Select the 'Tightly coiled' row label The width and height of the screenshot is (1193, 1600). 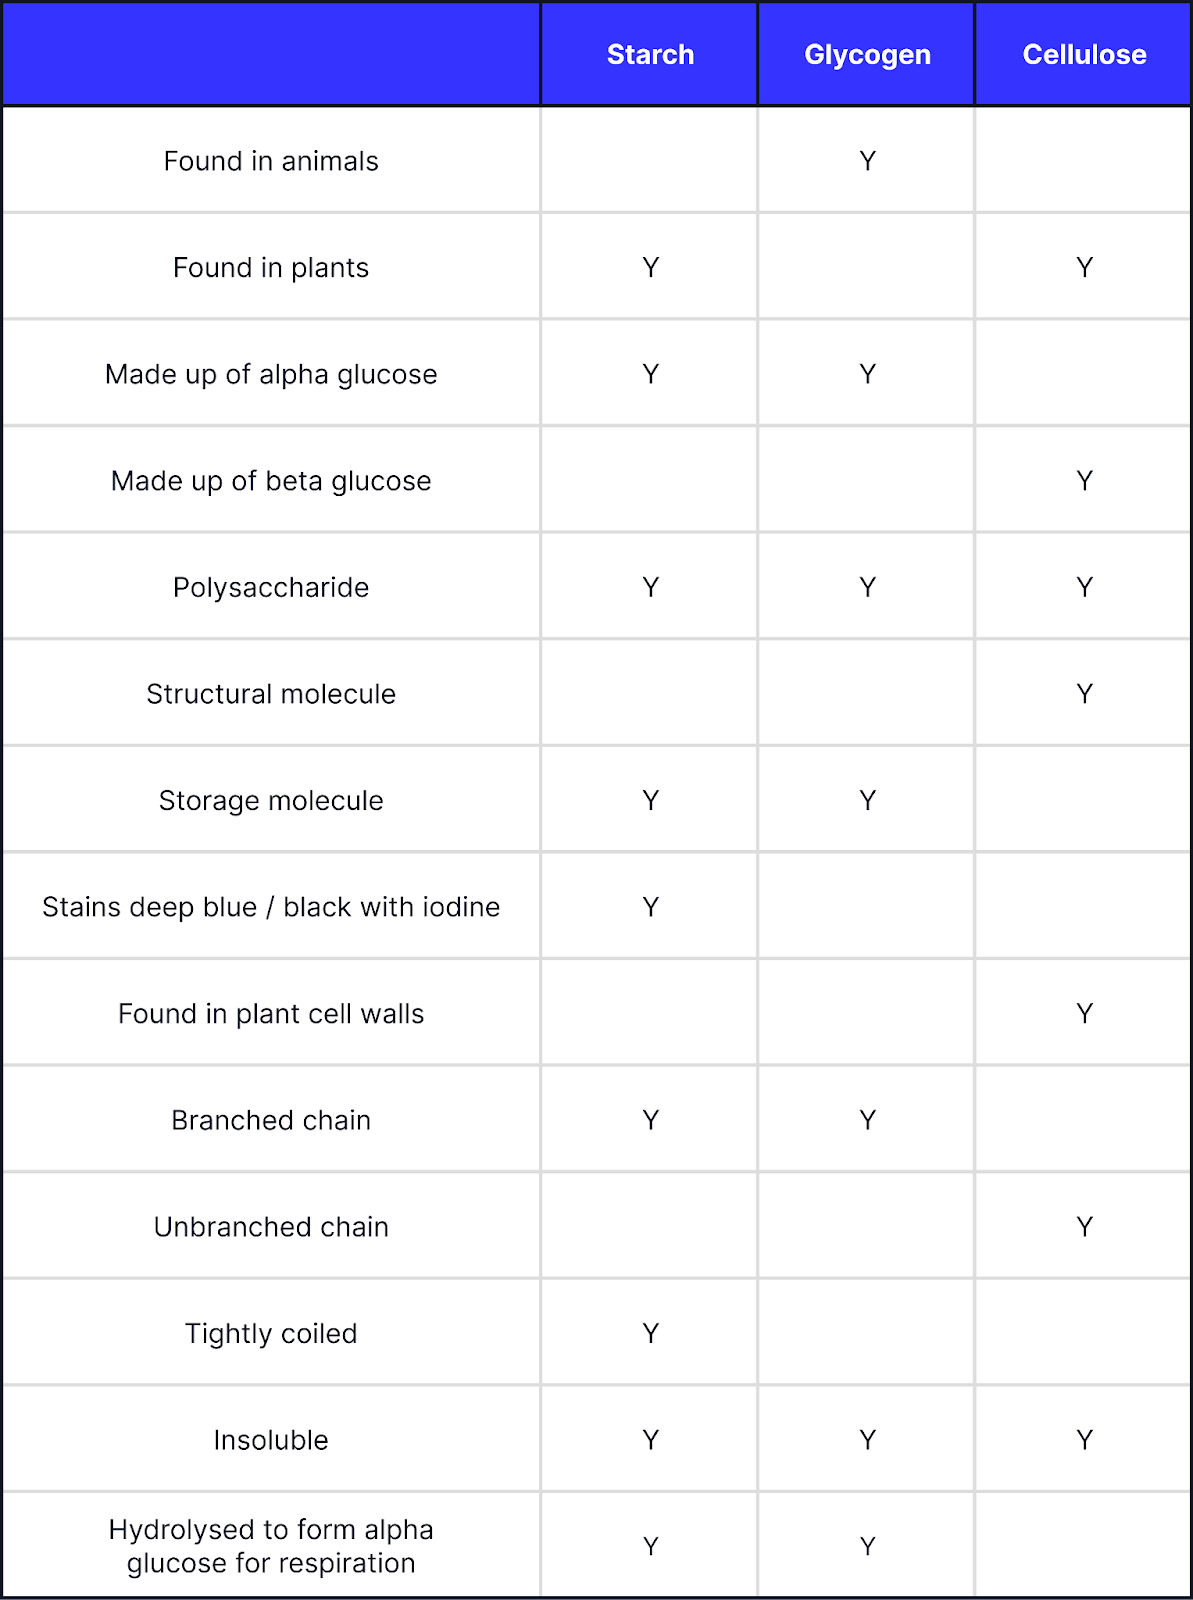click(271, 1334)
